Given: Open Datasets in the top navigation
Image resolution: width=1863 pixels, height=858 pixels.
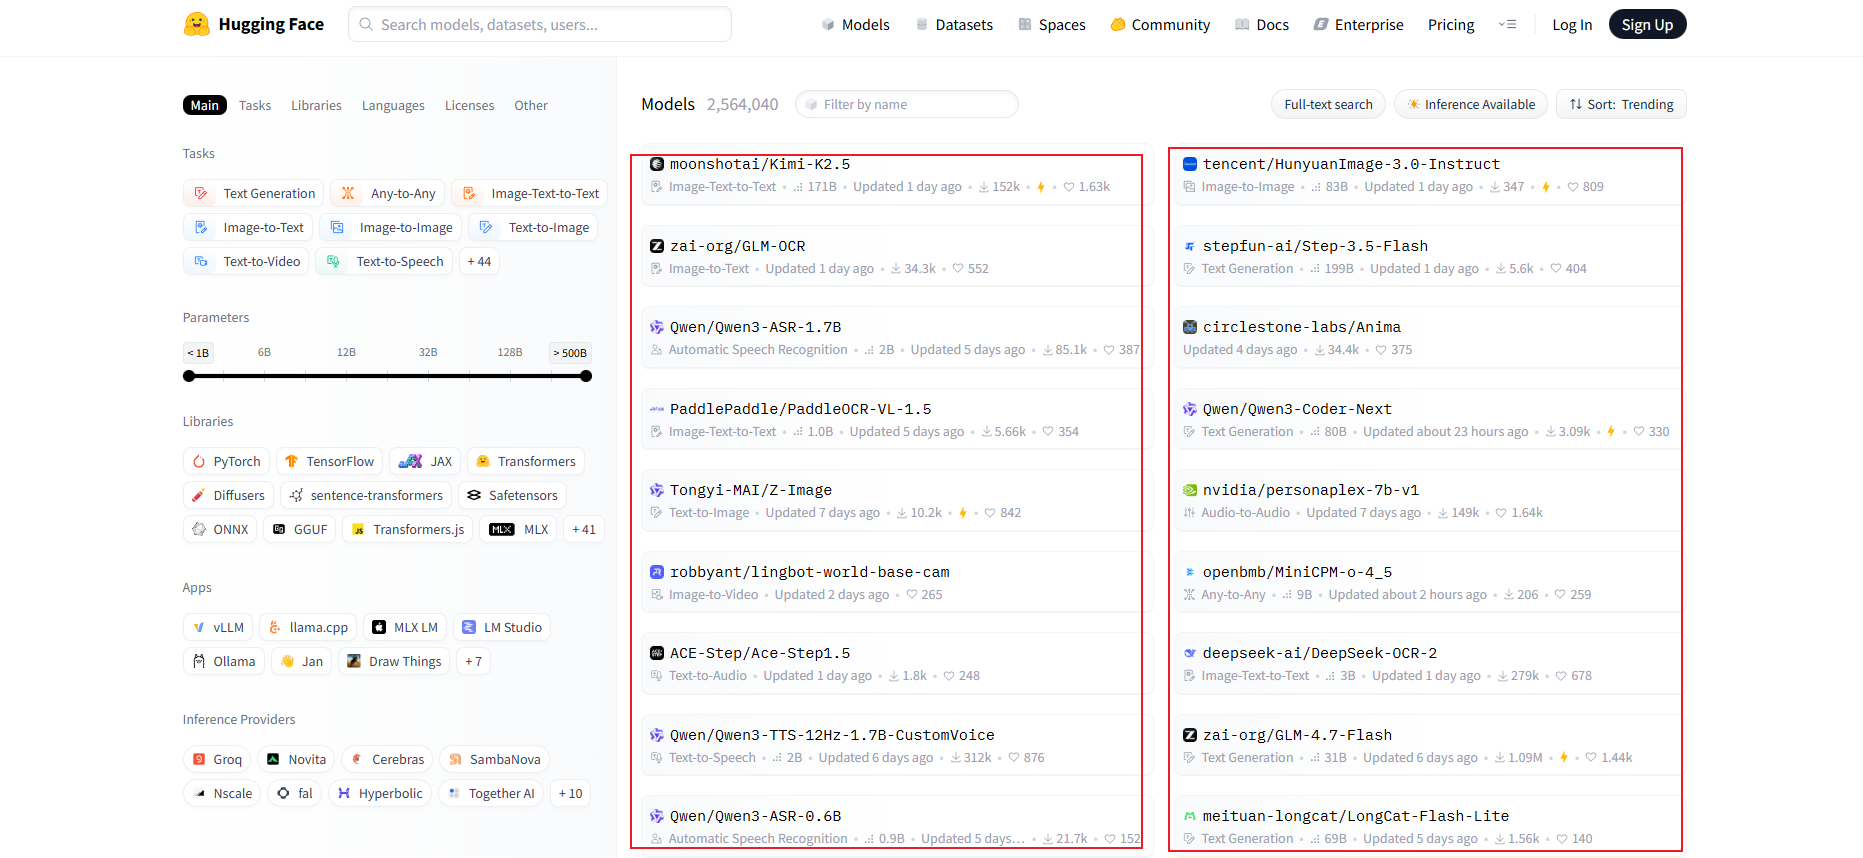Looking at the screenshot, I should (954, 24).
